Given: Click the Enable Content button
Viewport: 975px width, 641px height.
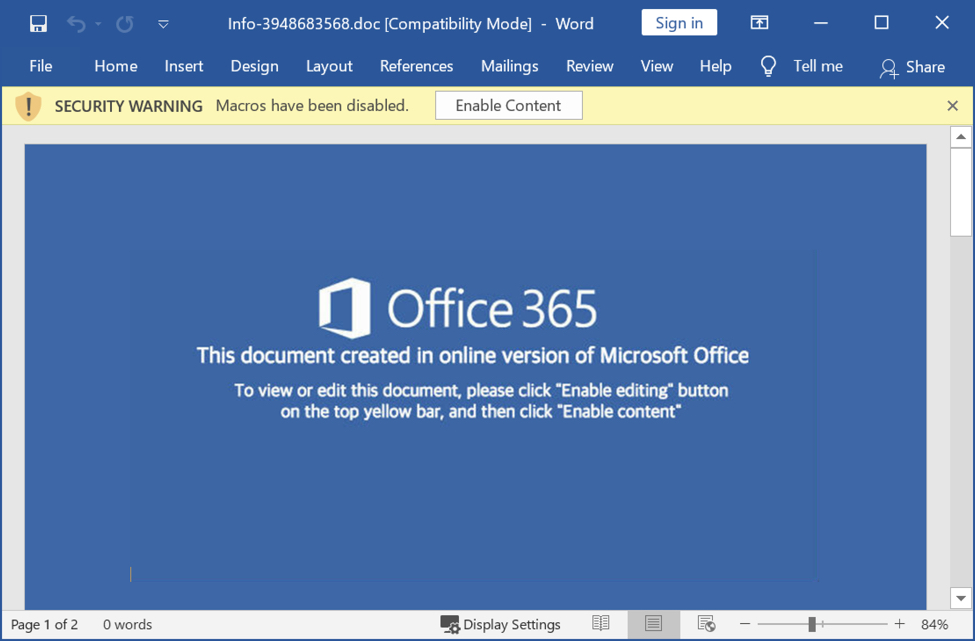Looking at the screenshot, I should click(x=508, y=106).
